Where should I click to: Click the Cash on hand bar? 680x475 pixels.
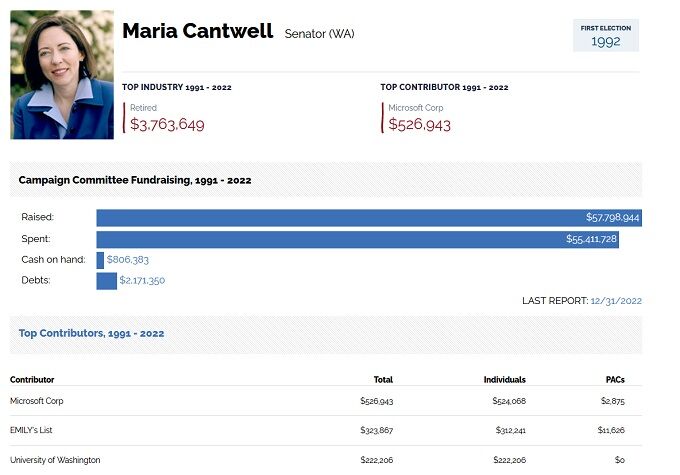100,260
